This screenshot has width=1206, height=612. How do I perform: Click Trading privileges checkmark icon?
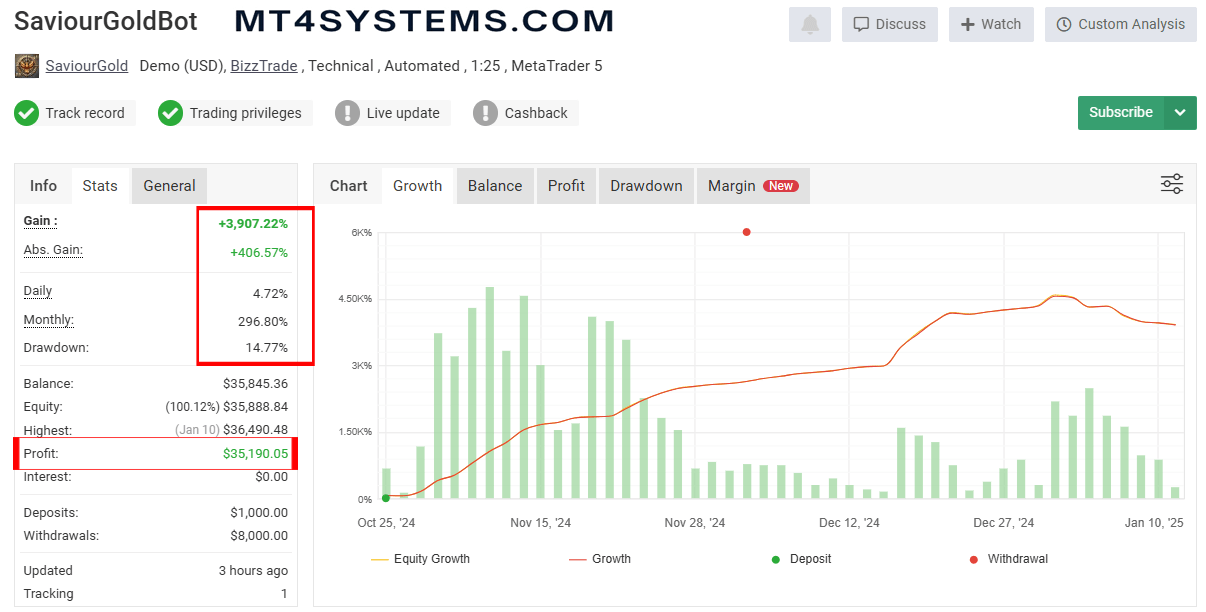171,113
